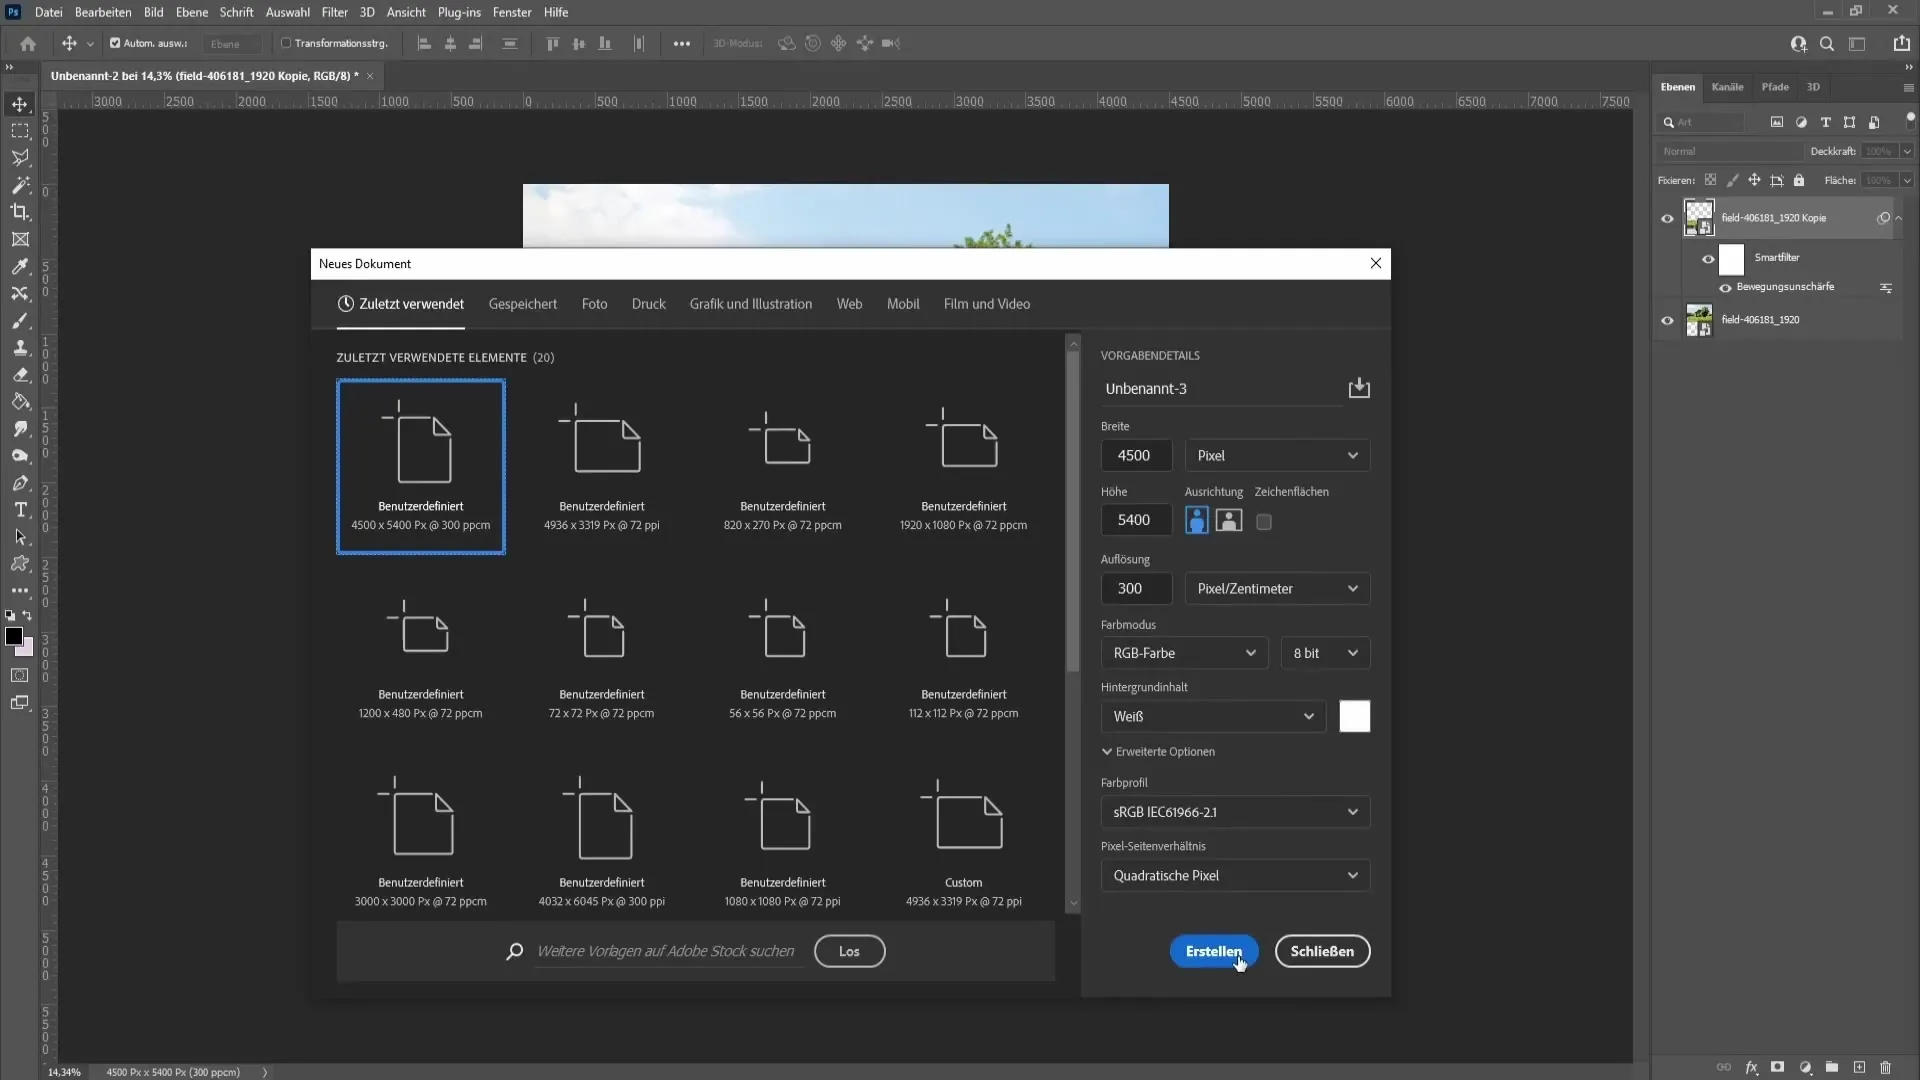Image resolution: width=1920 pixels, height=1080 pixels.
Task: Switch to the Kanäle panel tab
Action: coord(1727,87)
